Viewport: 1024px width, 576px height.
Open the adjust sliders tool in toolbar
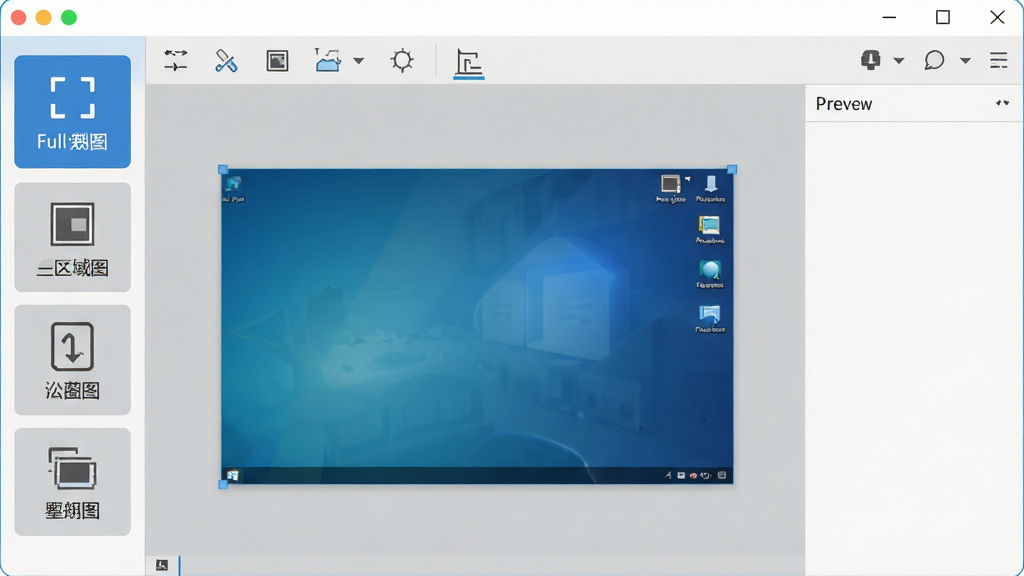tap(176, 61)
